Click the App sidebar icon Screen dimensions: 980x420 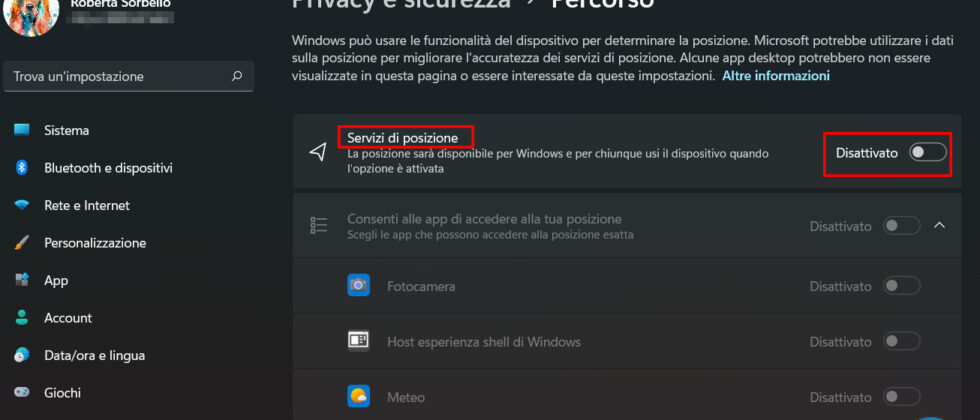[22, 280]
